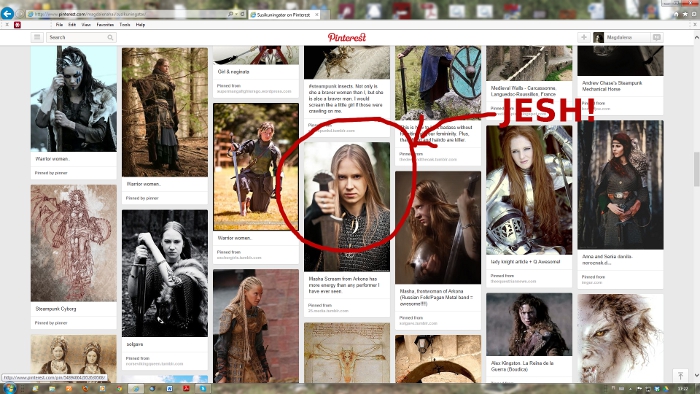Image resolution: width=700 pixels, height=394 pixels.
Task: Open the Pinterest categories hamburger menu
Action: [37, 37]
